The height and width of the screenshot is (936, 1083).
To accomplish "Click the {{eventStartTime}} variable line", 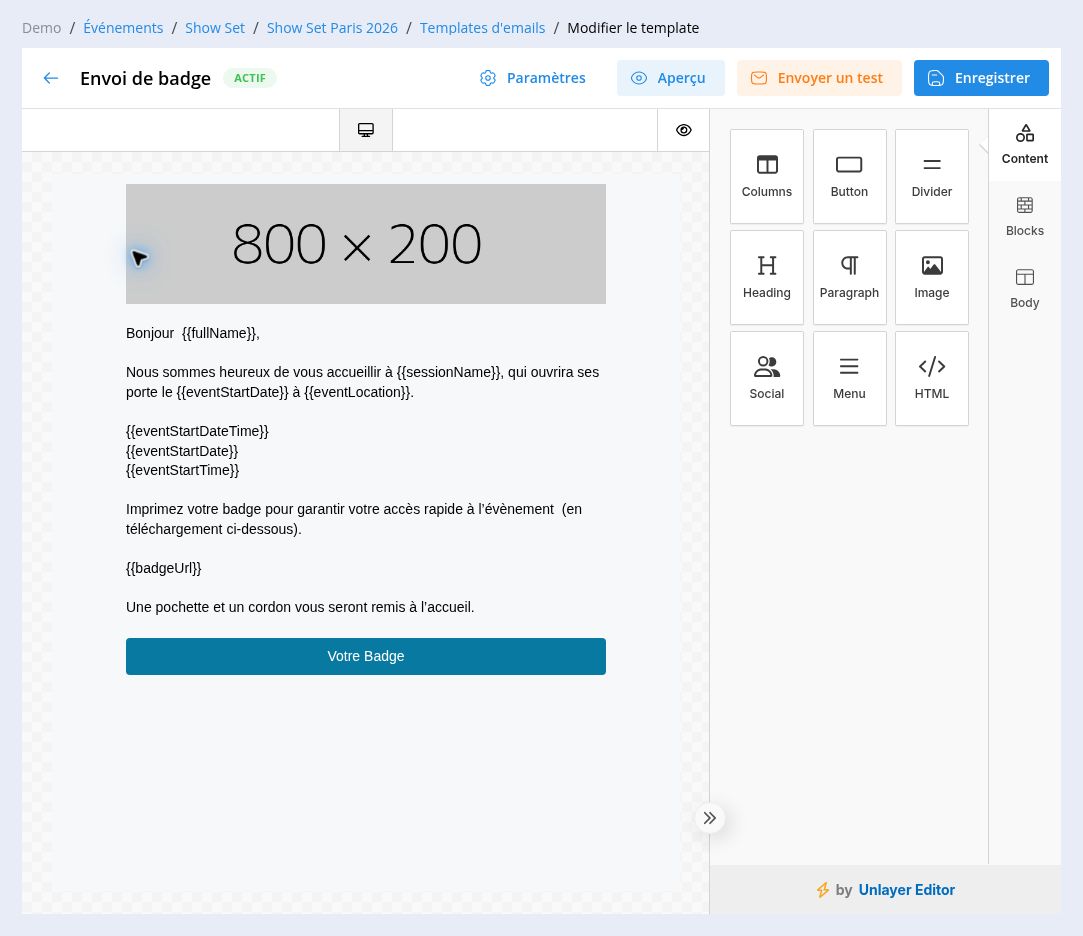I will pyautogui.click(x=182, y=470).
